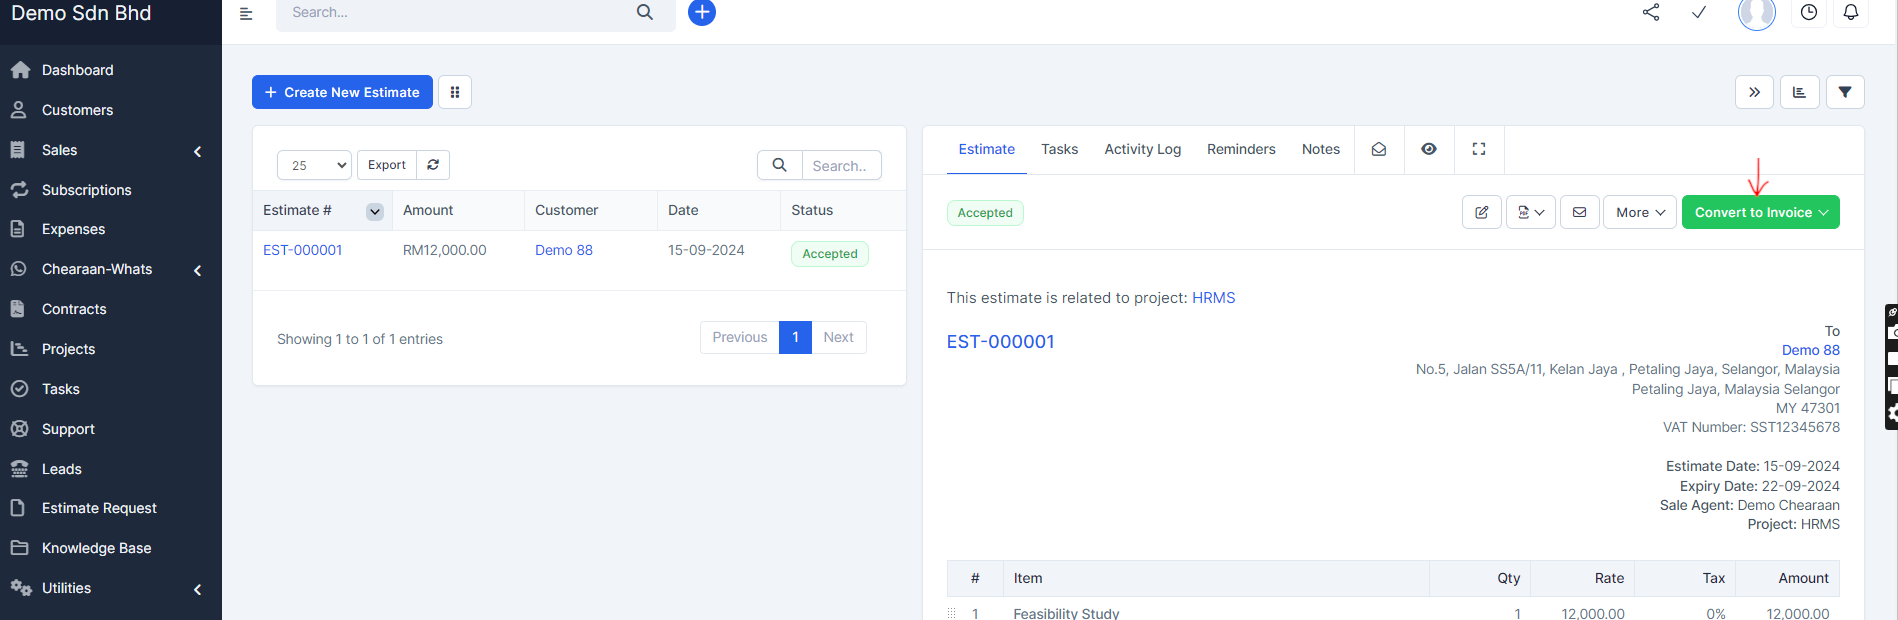This screenshot has height=620, width=1898.
Task: Click the share icon in top bar
Action: 1651,13
